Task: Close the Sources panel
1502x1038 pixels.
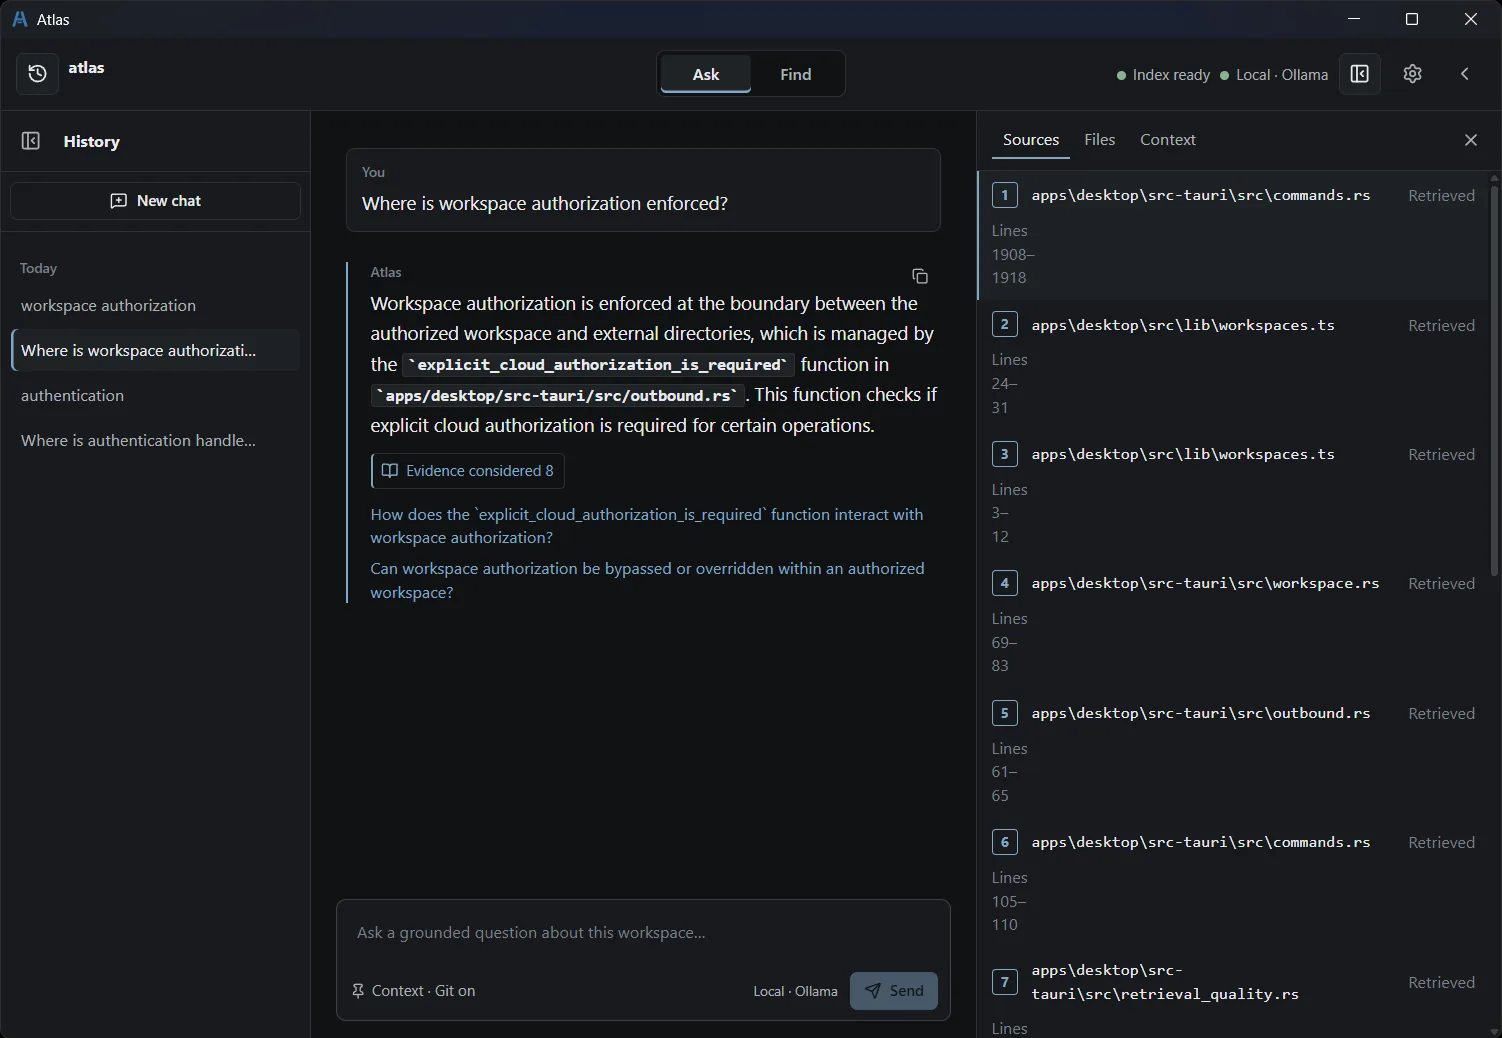Action: click(1470, 140)
